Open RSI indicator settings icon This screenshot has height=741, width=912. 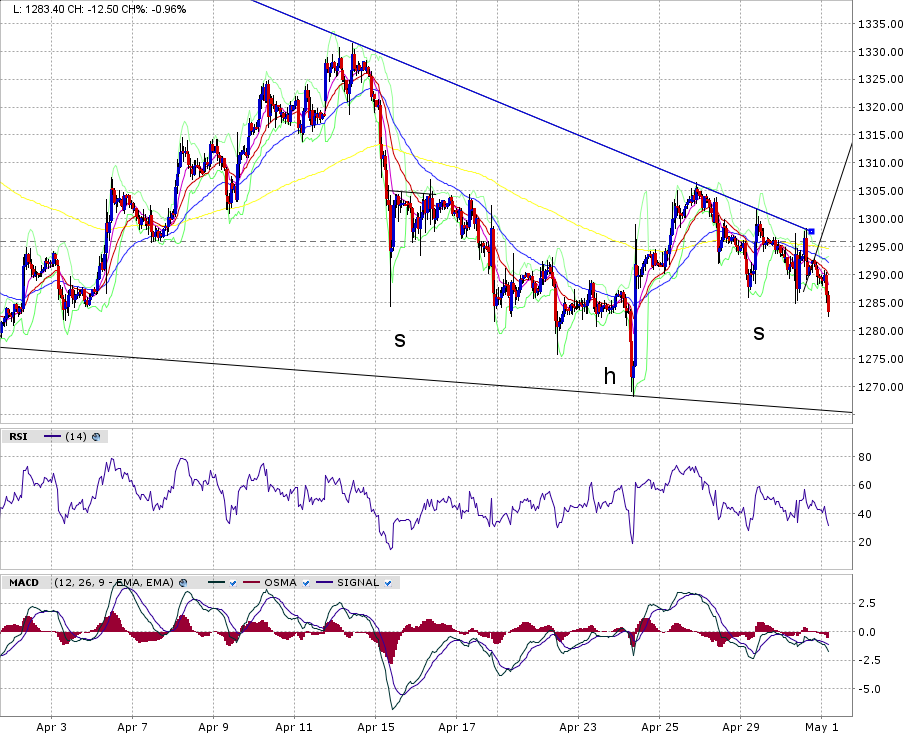click(x=96, y=437)
